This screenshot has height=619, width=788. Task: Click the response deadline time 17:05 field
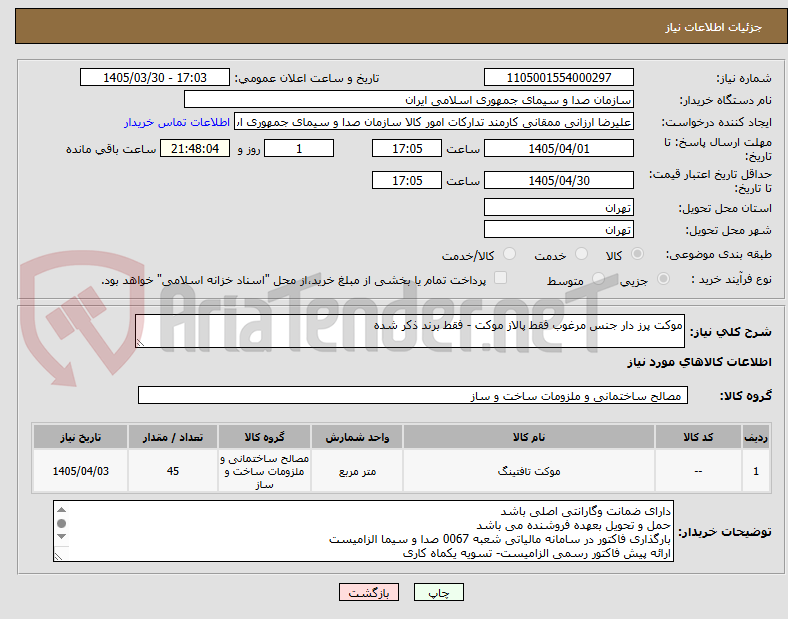(407, 149)
